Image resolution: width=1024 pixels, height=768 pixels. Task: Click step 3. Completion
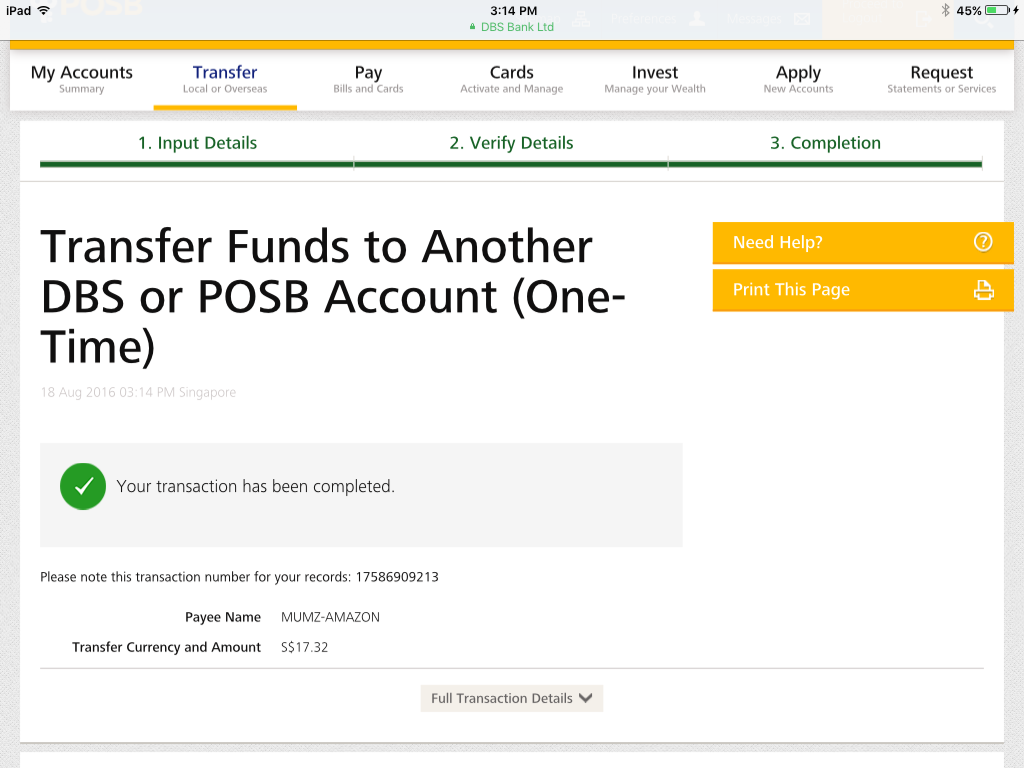coord(825,143)
